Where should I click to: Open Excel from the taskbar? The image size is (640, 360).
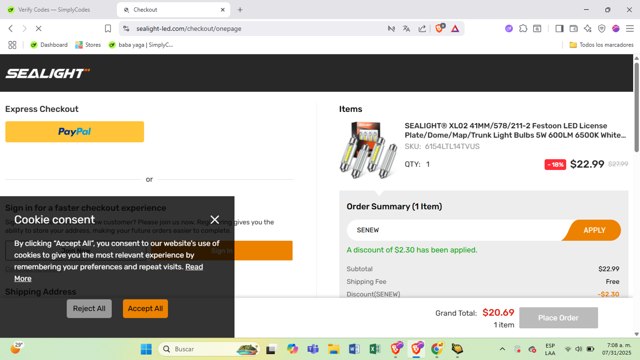point(375,349)
